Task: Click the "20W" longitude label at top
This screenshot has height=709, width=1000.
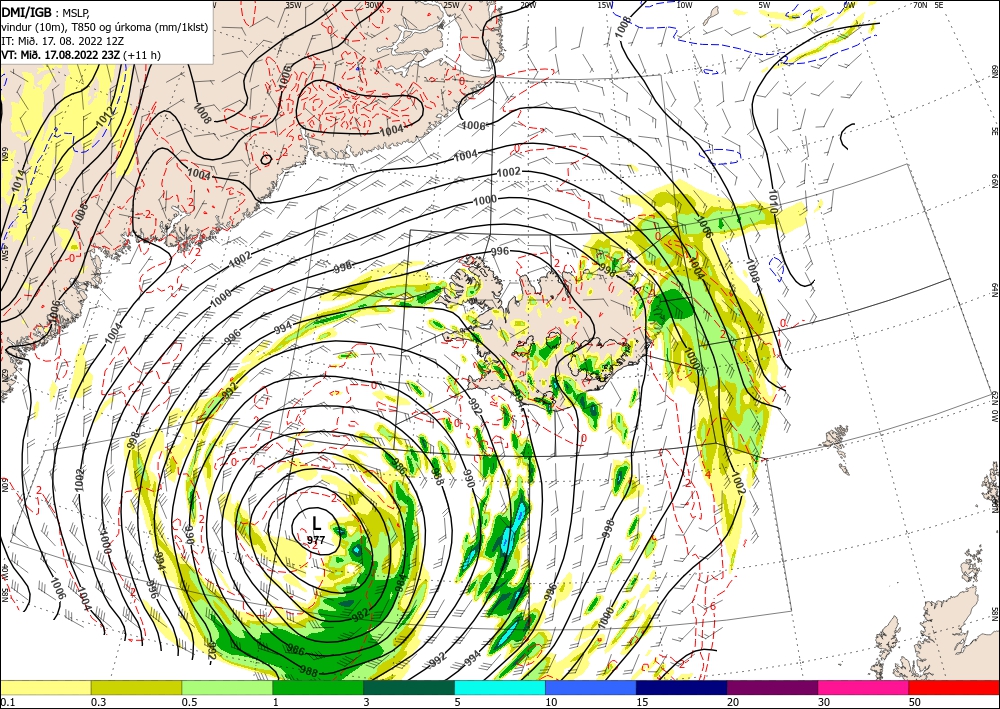Action: pos(527,5)
